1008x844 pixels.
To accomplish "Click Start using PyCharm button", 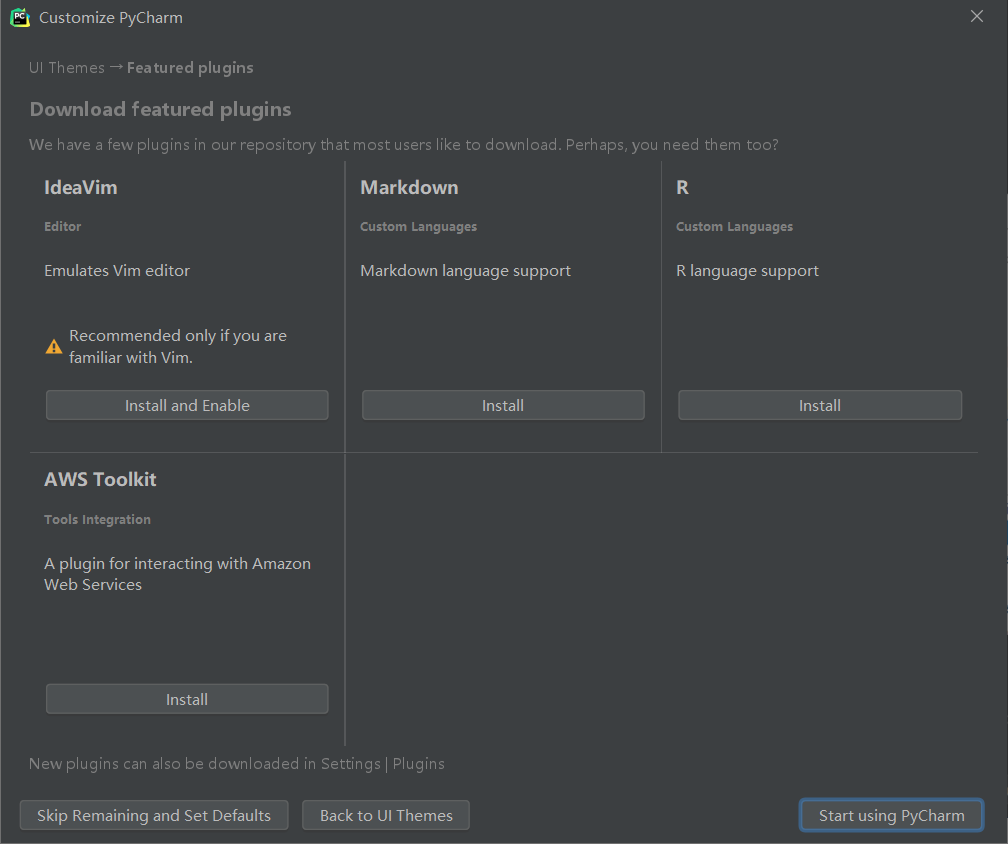I will [892, 816].
